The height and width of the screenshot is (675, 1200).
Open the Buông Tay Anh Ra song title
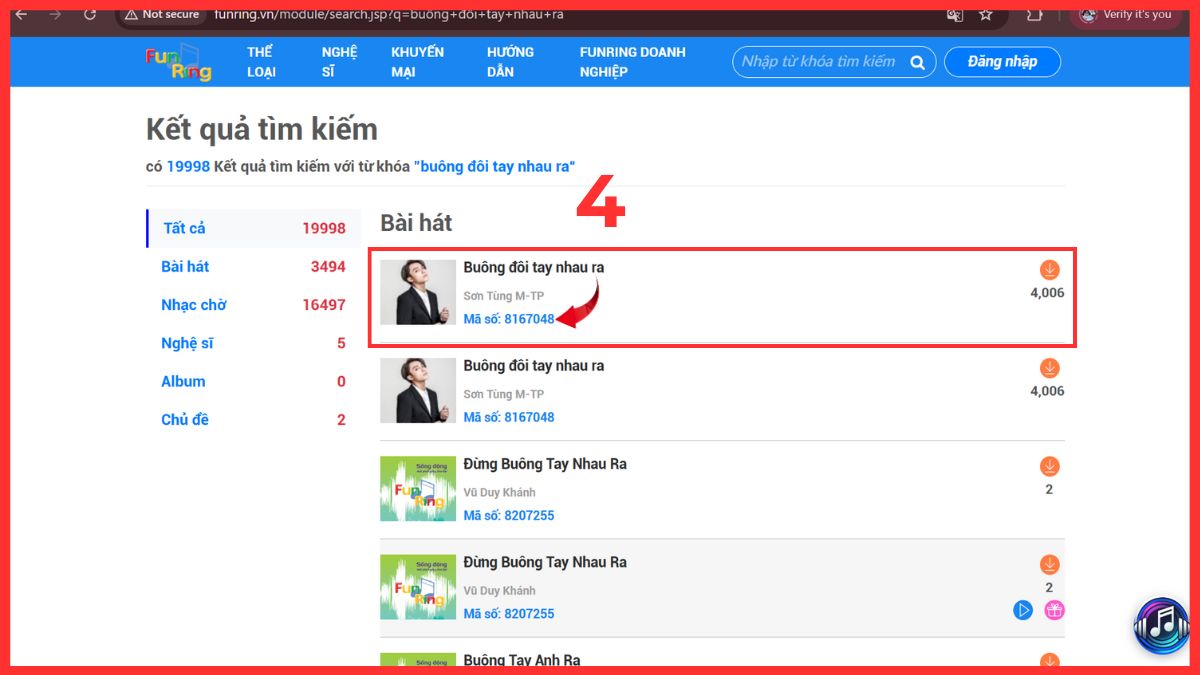522,660
